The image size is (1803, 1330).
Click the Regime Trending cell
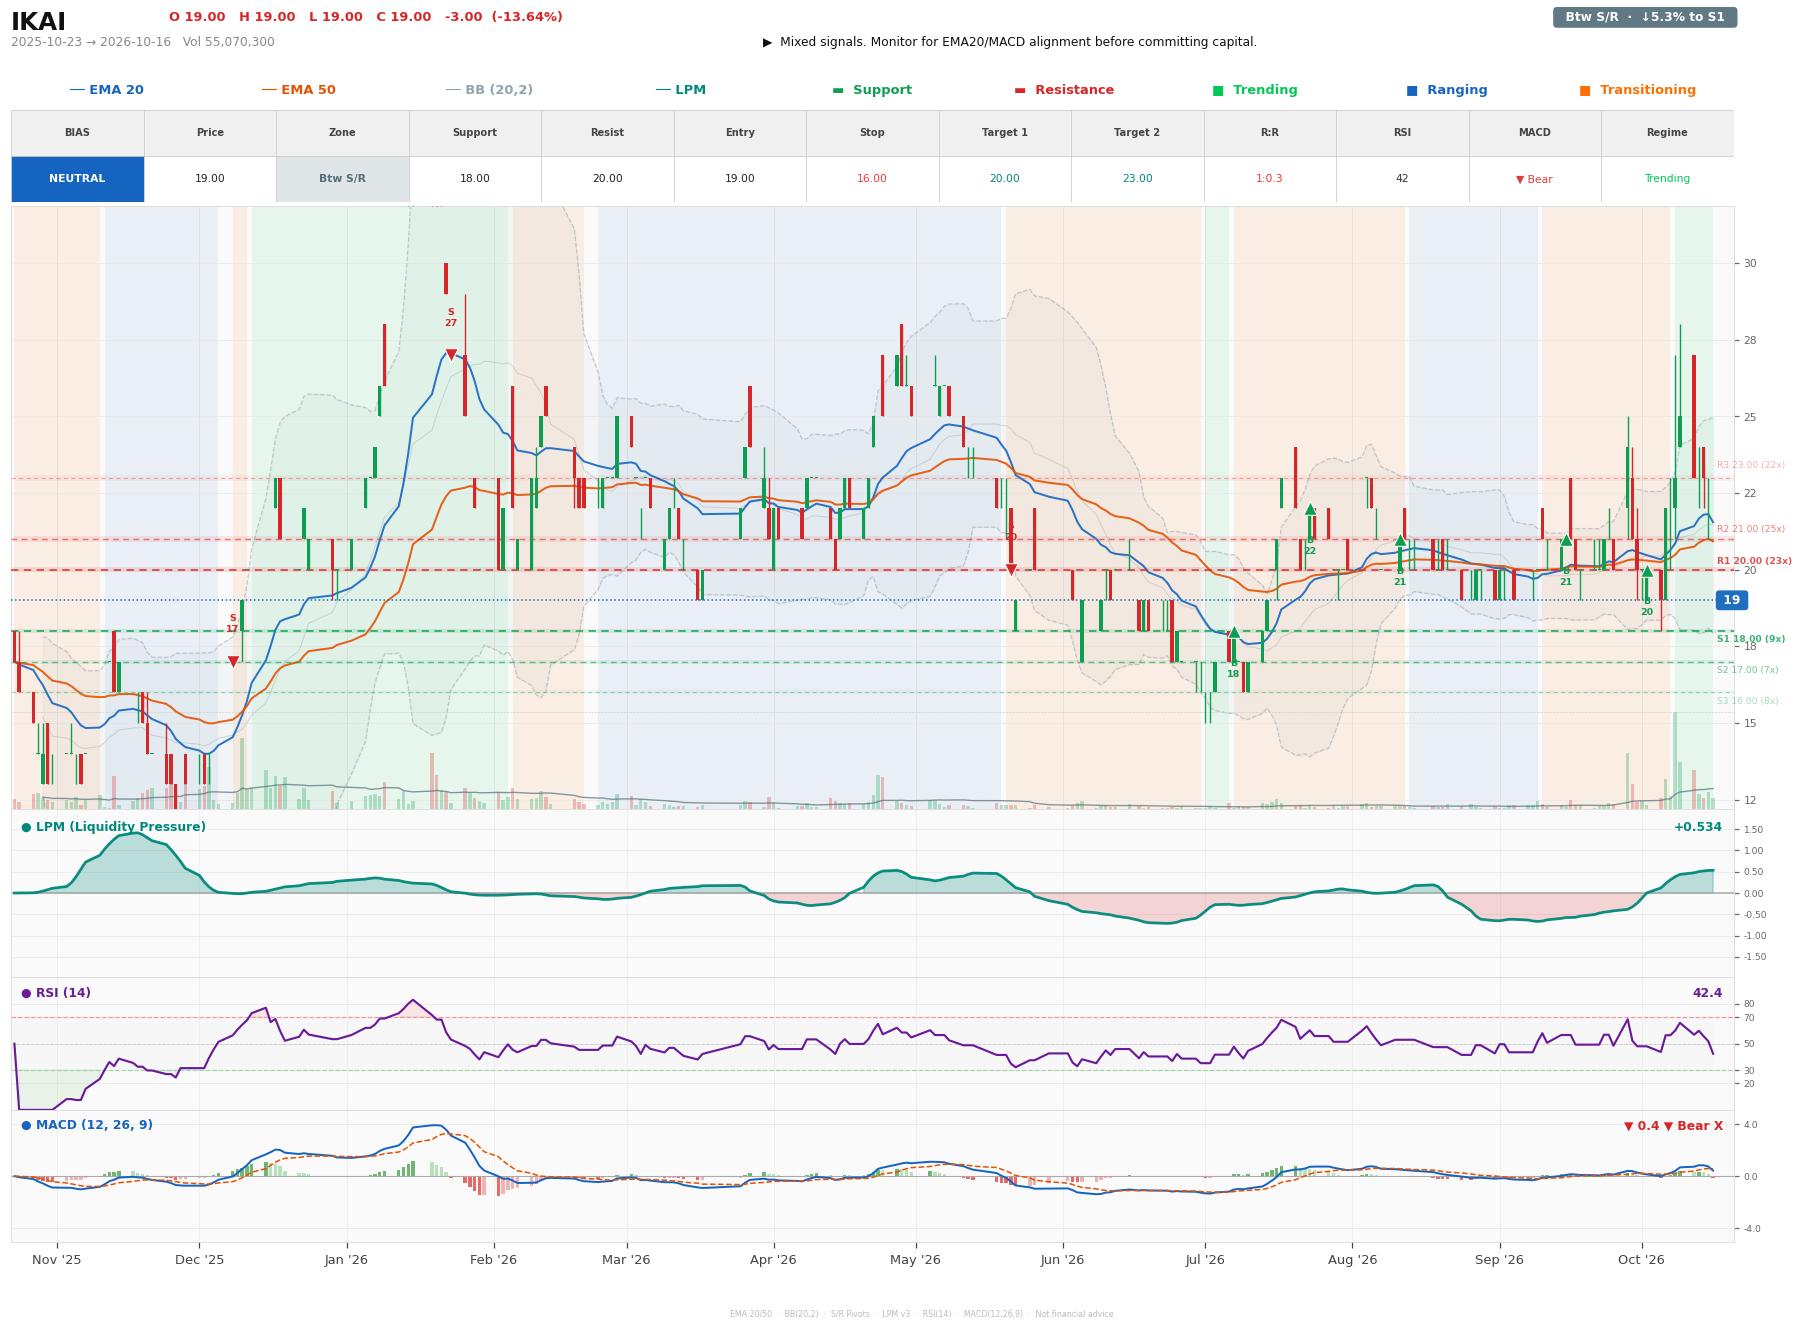click(1667, 179)
